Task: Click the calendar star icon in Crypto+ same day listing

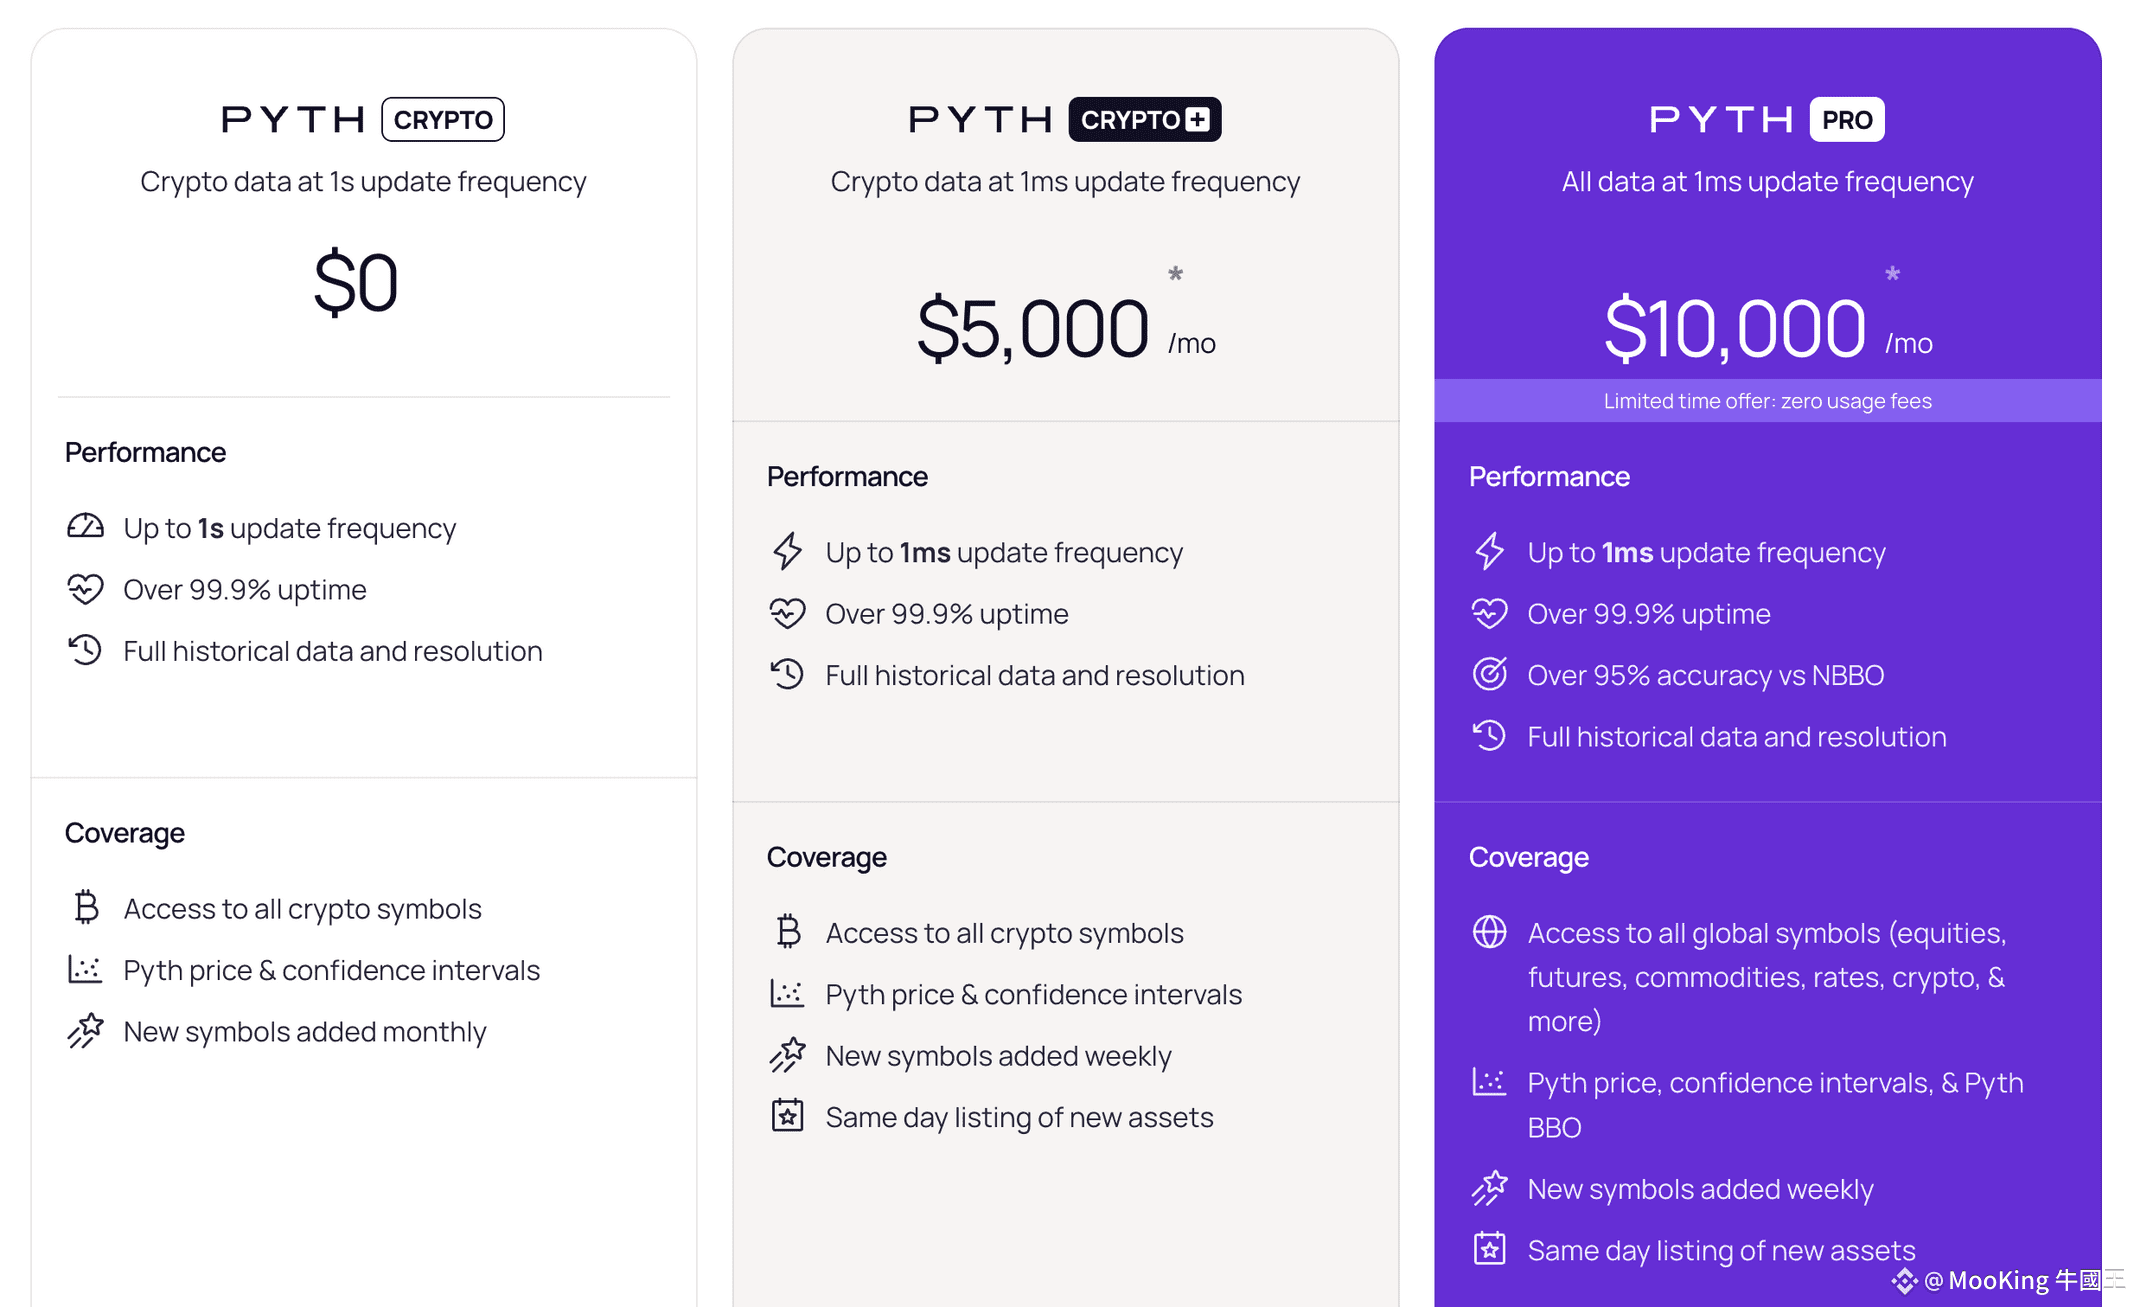Action: pos(788,1116)
